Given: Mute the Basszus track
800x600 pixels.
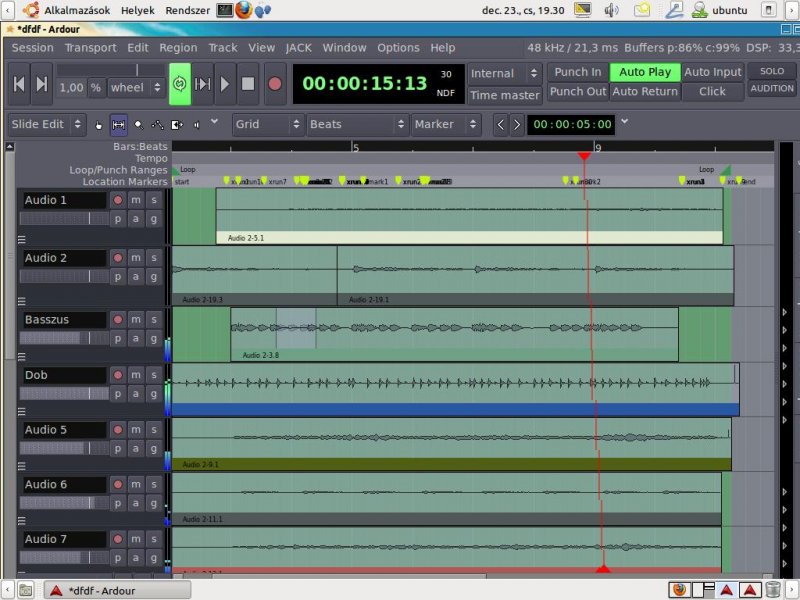Looking at the screenshot, I should 136,319.
